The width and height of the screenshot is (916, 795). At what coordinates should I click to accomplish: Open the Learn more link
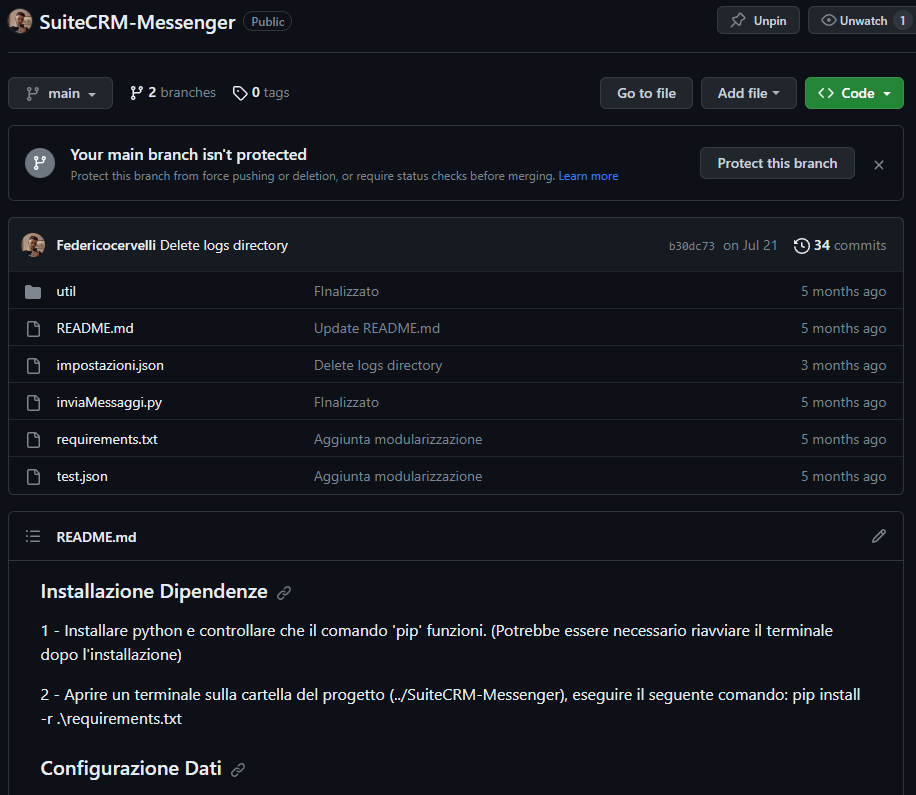pos(588,176)
